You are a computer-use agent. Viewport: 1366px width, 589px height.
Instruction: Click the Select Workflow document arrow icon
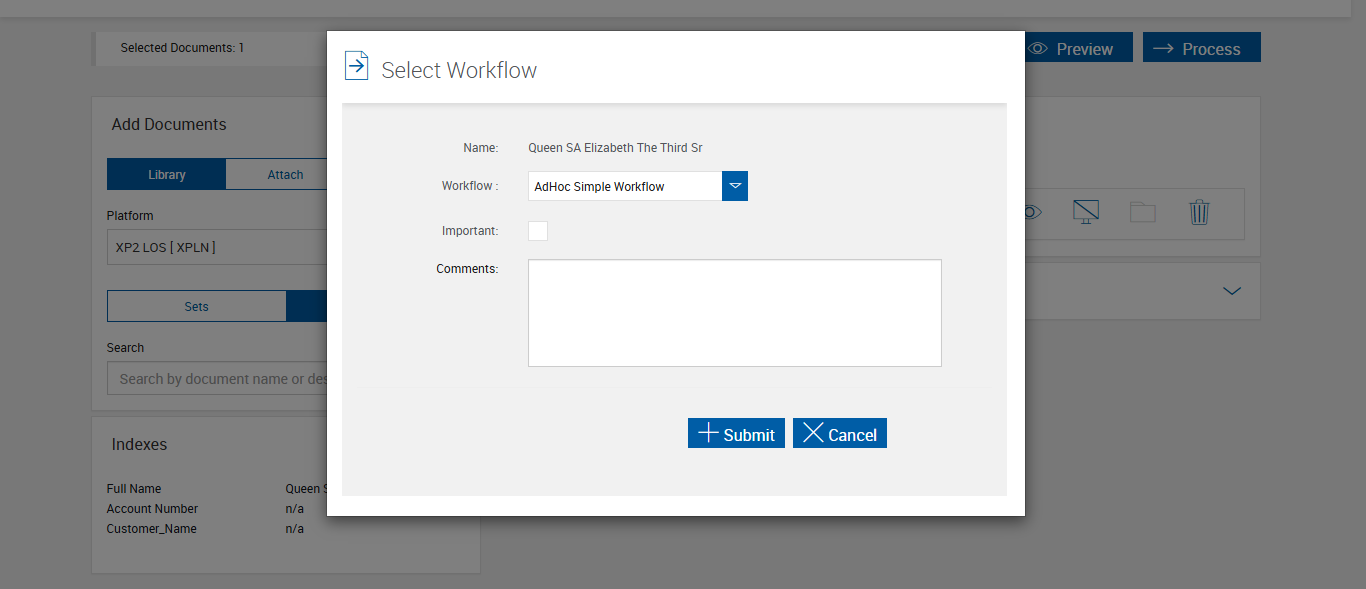click(x=356, y=66)
